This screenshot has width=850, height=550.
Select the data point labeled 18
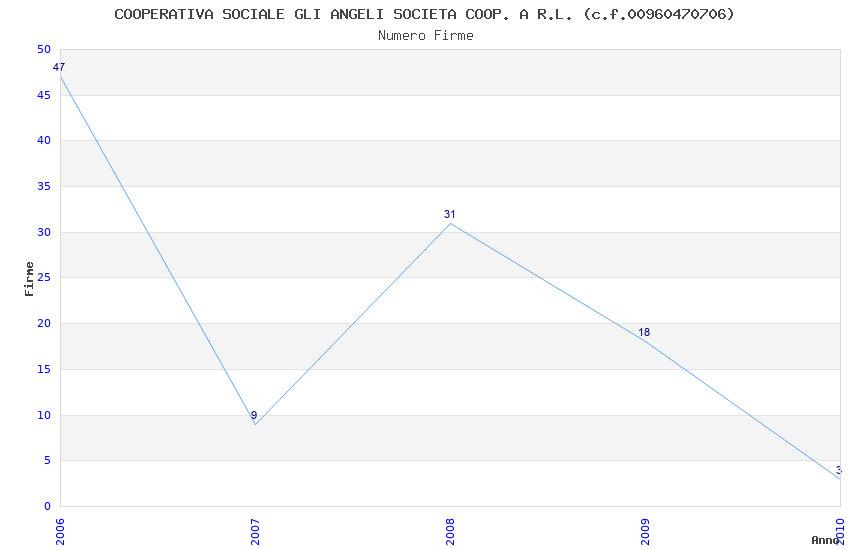[x=645, y=342]
